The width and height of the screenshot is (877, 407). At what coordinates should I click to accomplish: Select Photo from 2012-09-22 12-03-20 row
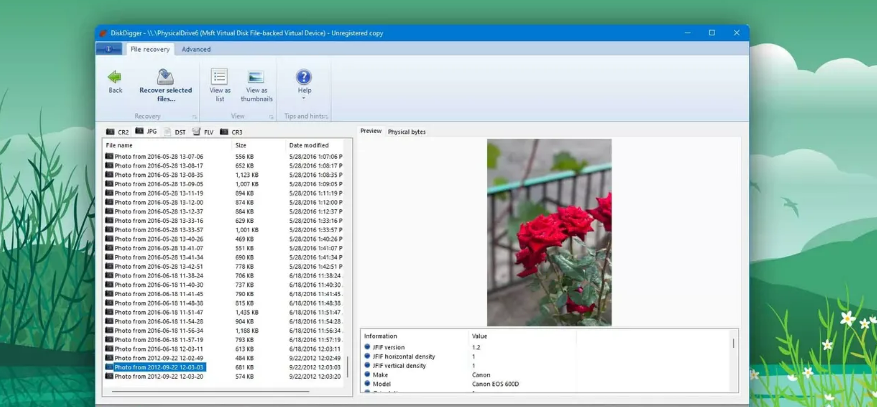point(160,376)
